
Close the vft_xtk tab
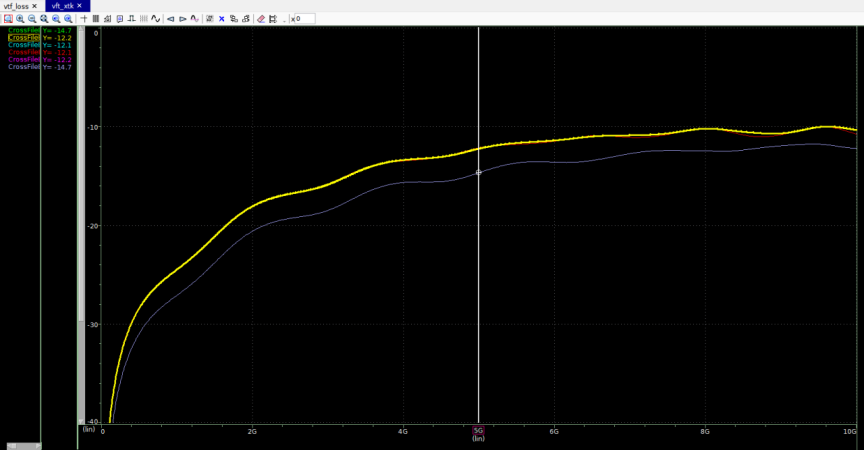click(79, 6)
